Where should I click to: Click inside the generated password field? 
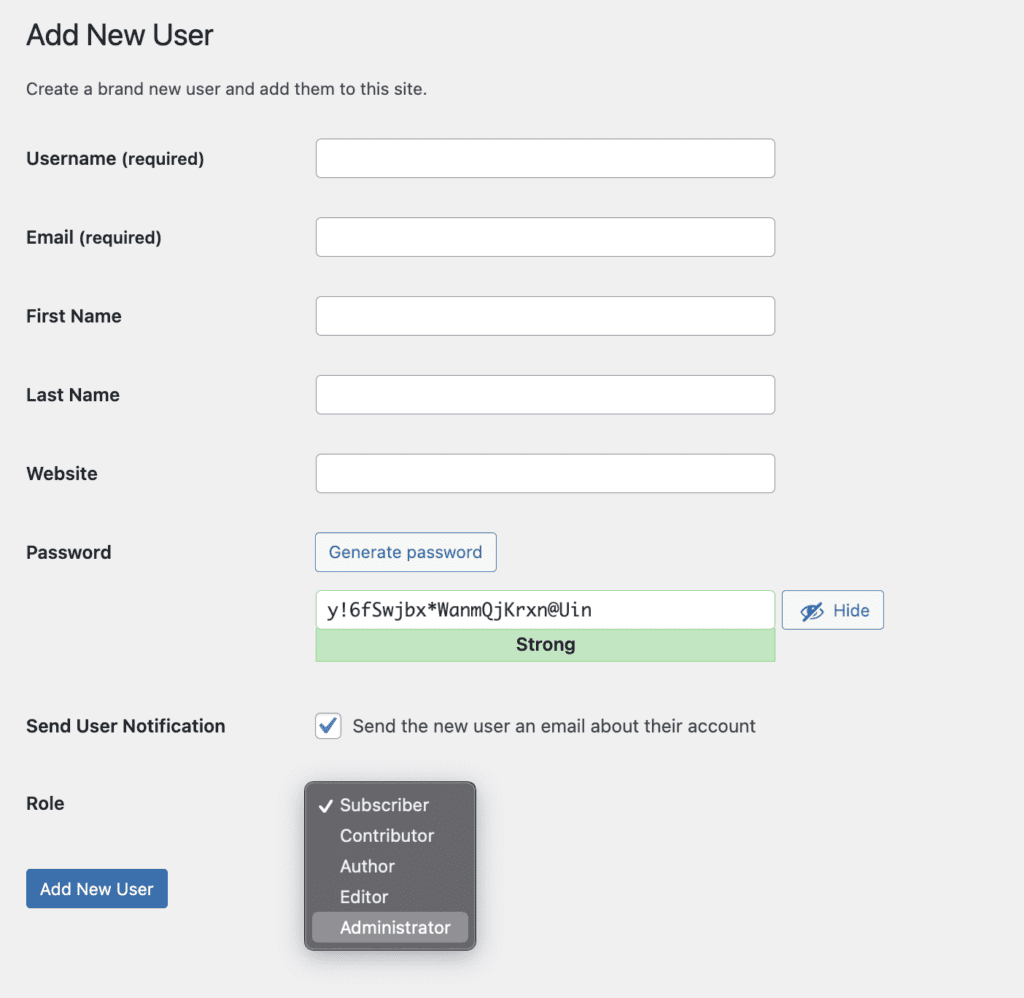point(545,610)
